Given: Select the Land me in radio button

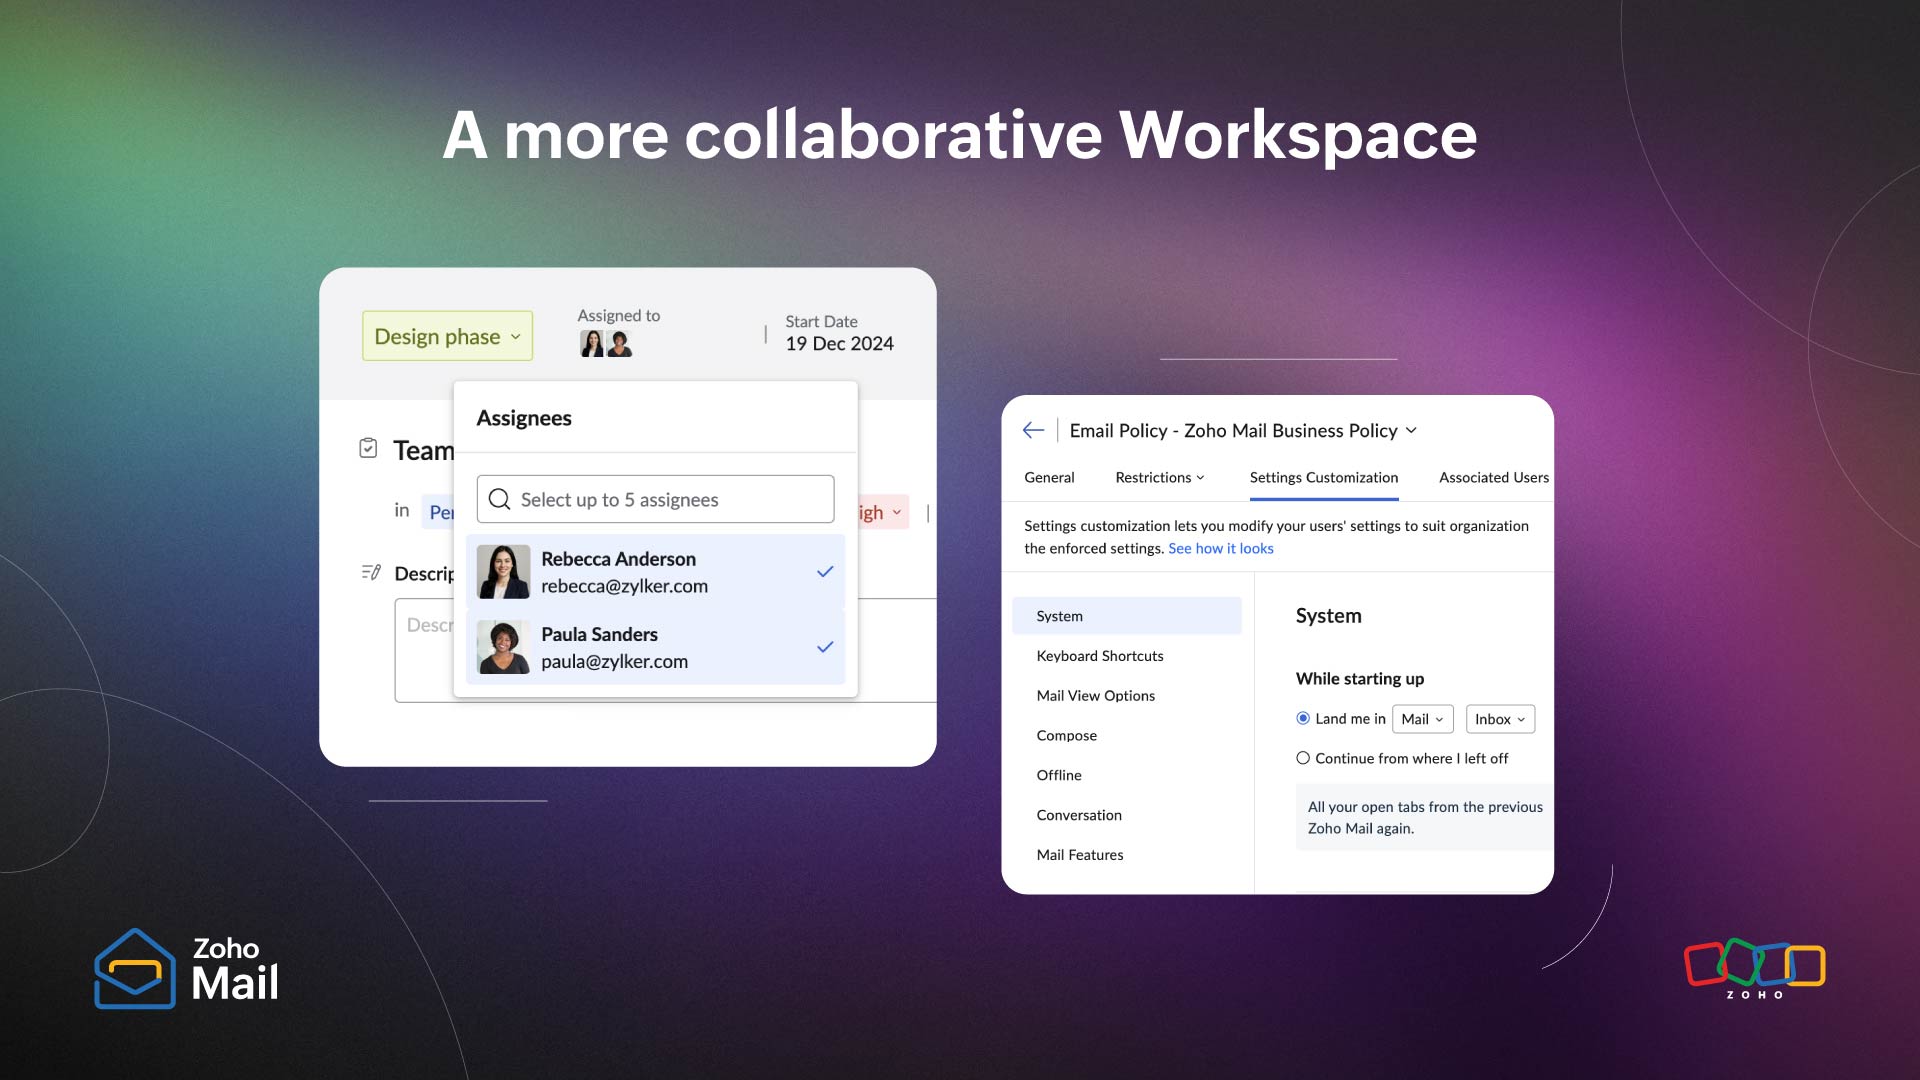Looking at the screenshot, I should point(1303,718).
